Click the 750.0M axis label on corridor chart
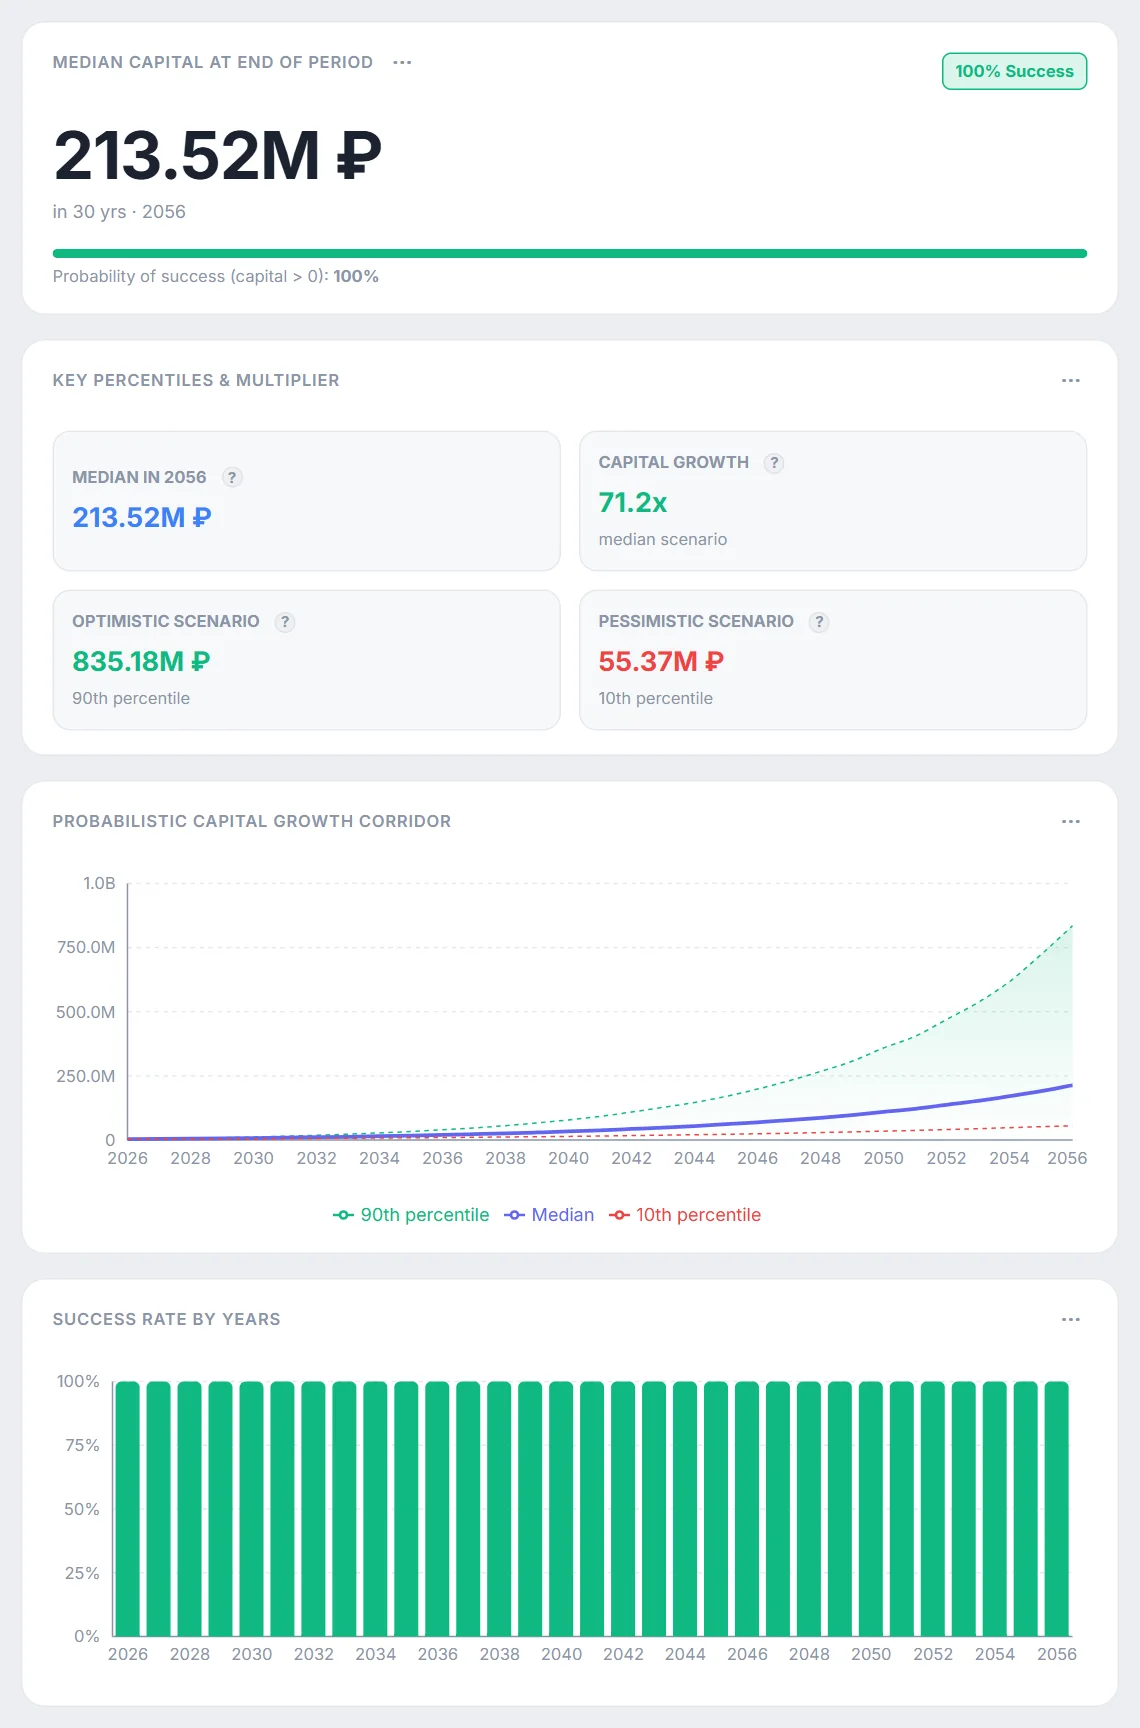Image resolution: width=1140 pixels, height=1728 pixels. (x=86, y=947)
